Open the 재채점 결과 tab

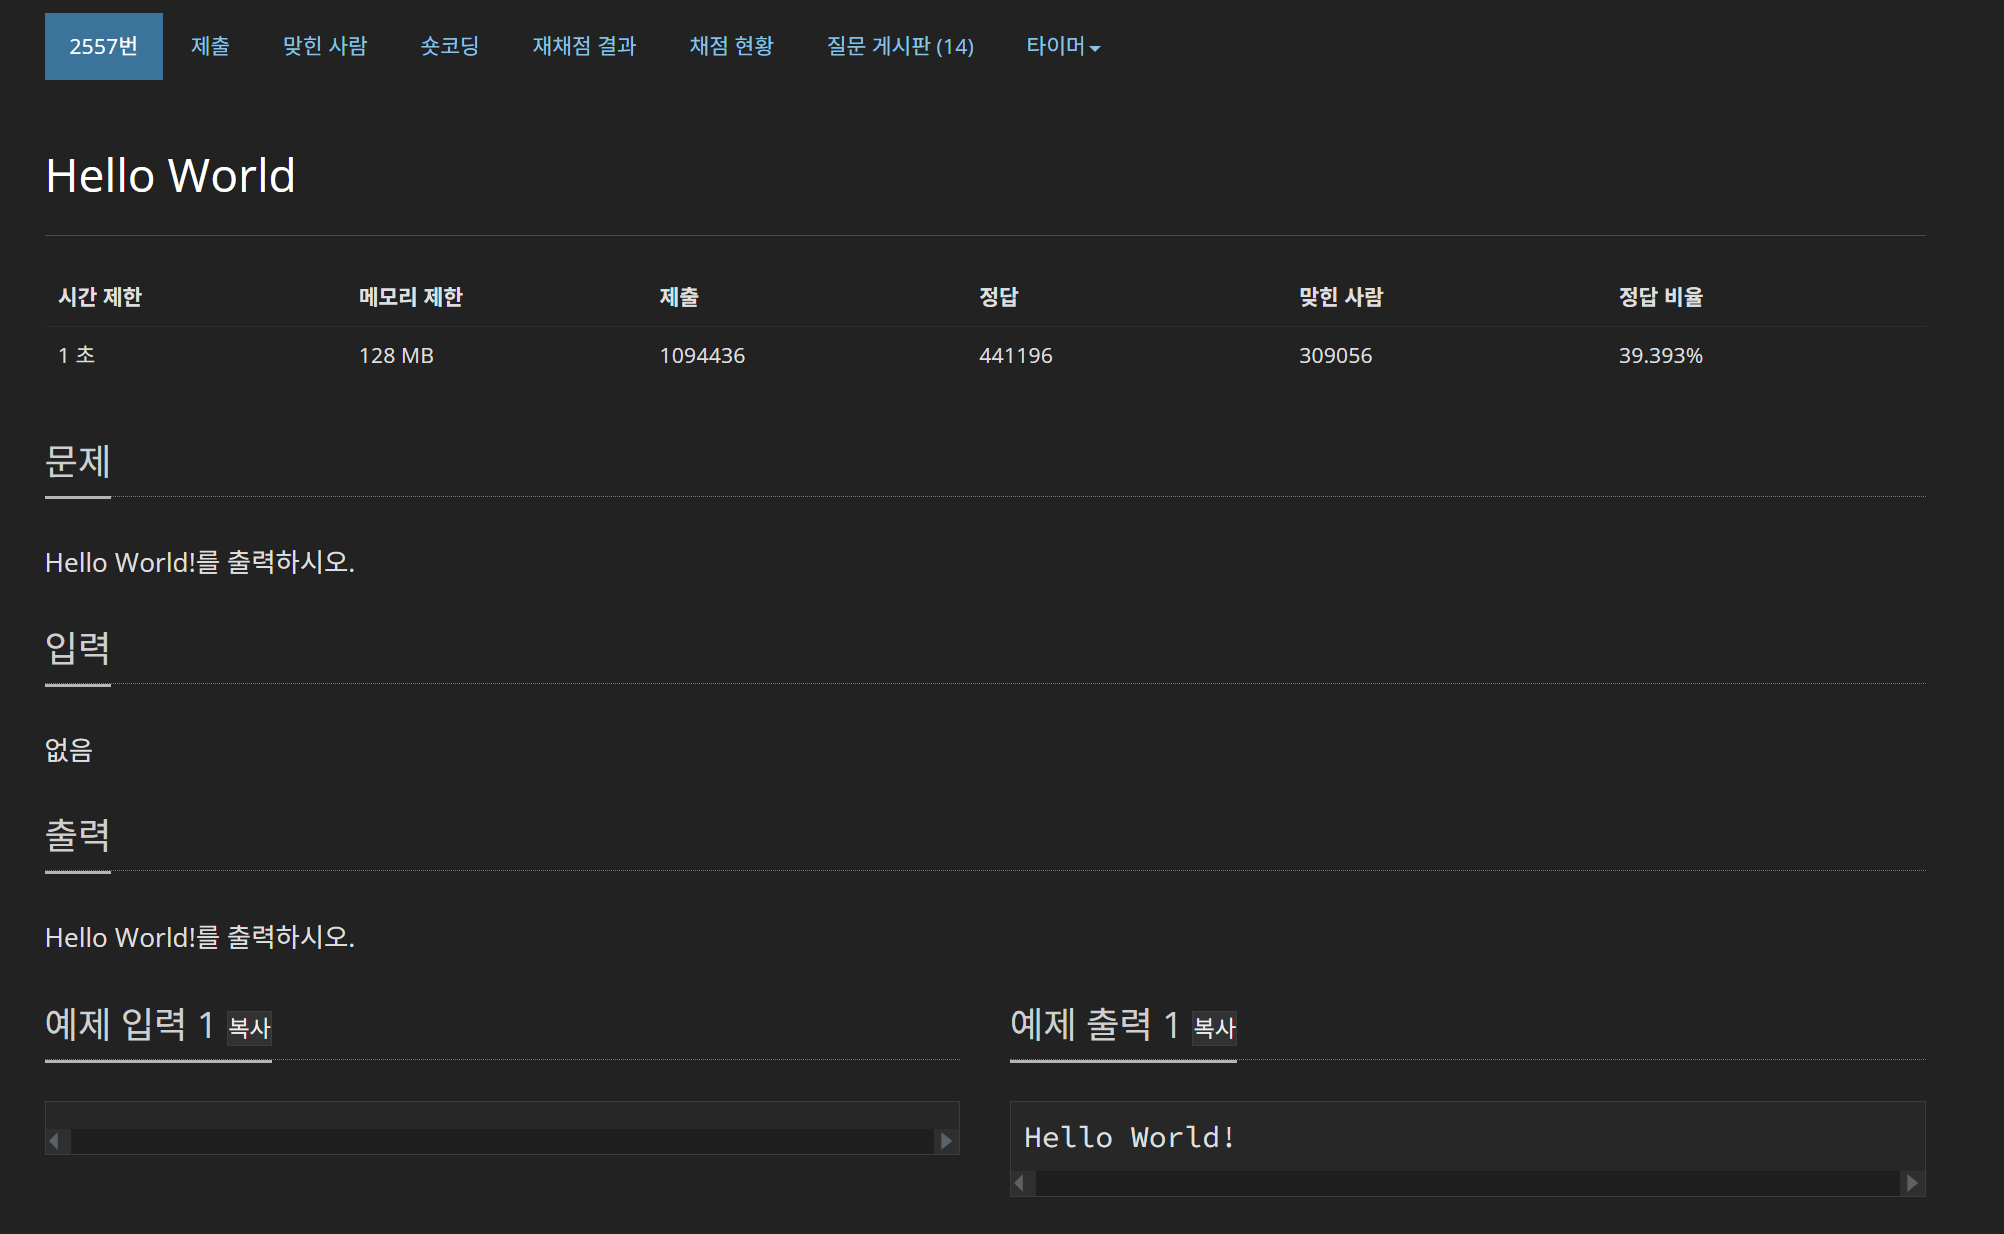point(584,46)
